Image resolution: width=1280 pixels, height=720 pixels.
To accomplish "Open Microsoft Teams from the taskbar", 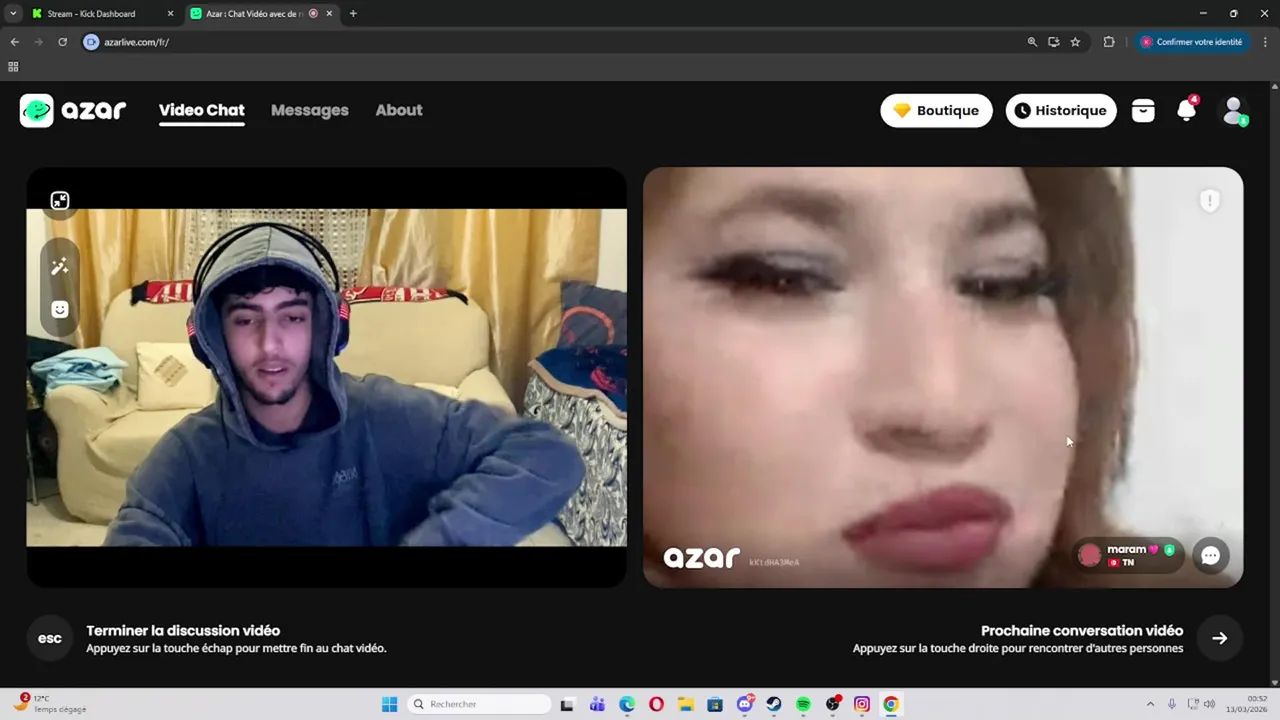I will click(x=597, y=704).
